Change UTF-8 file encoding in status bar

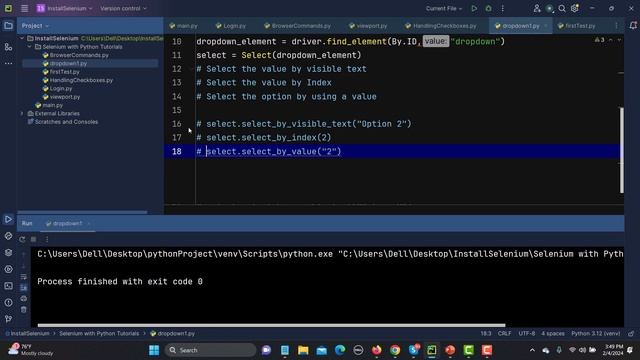point(527,333)
